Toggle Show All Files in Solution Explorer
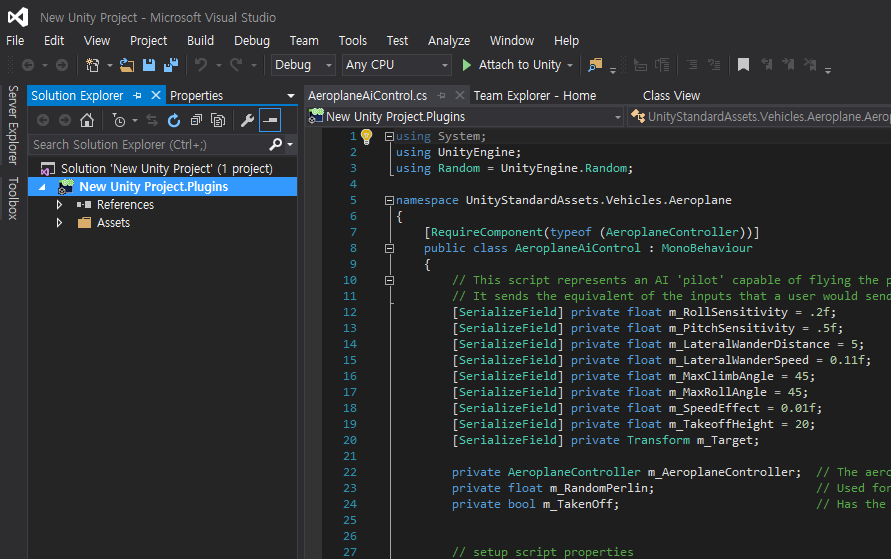Image resolution: width=891 pixels, height=559 pixels. click(218, 120)
